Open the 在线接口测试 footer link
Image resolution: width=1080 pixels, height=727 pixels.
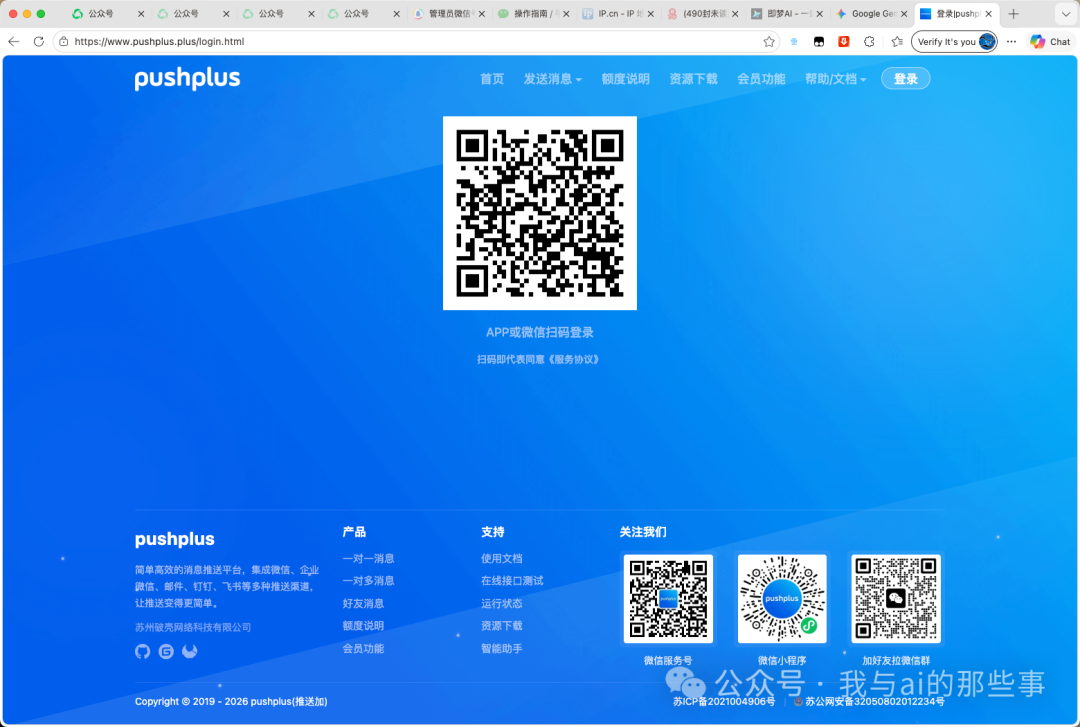(x=512, y=581)
